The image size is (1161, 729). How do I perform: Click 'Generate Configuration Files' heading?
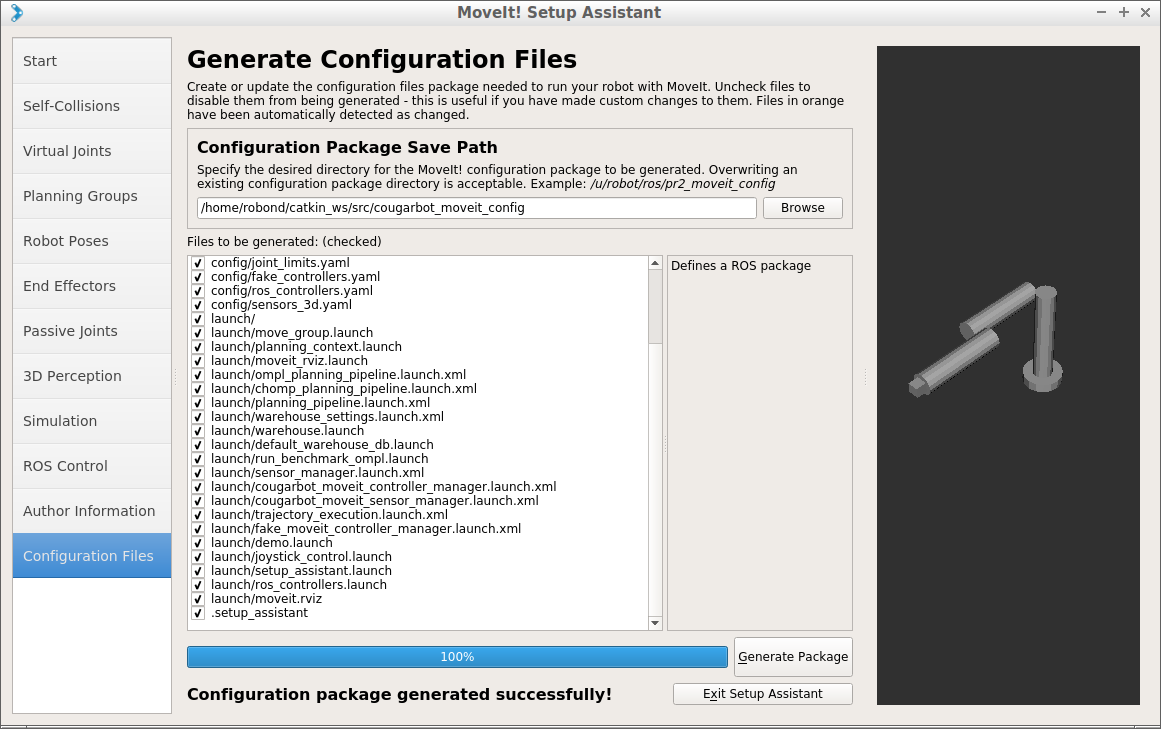coord(382,59)
